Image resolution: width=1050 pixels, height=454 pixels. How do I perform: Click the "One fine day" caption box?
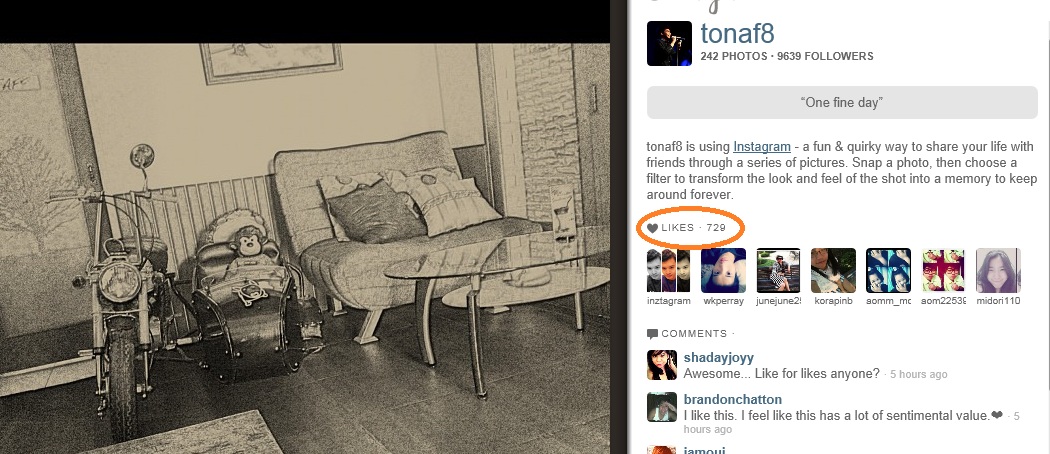tap(842, 102)
